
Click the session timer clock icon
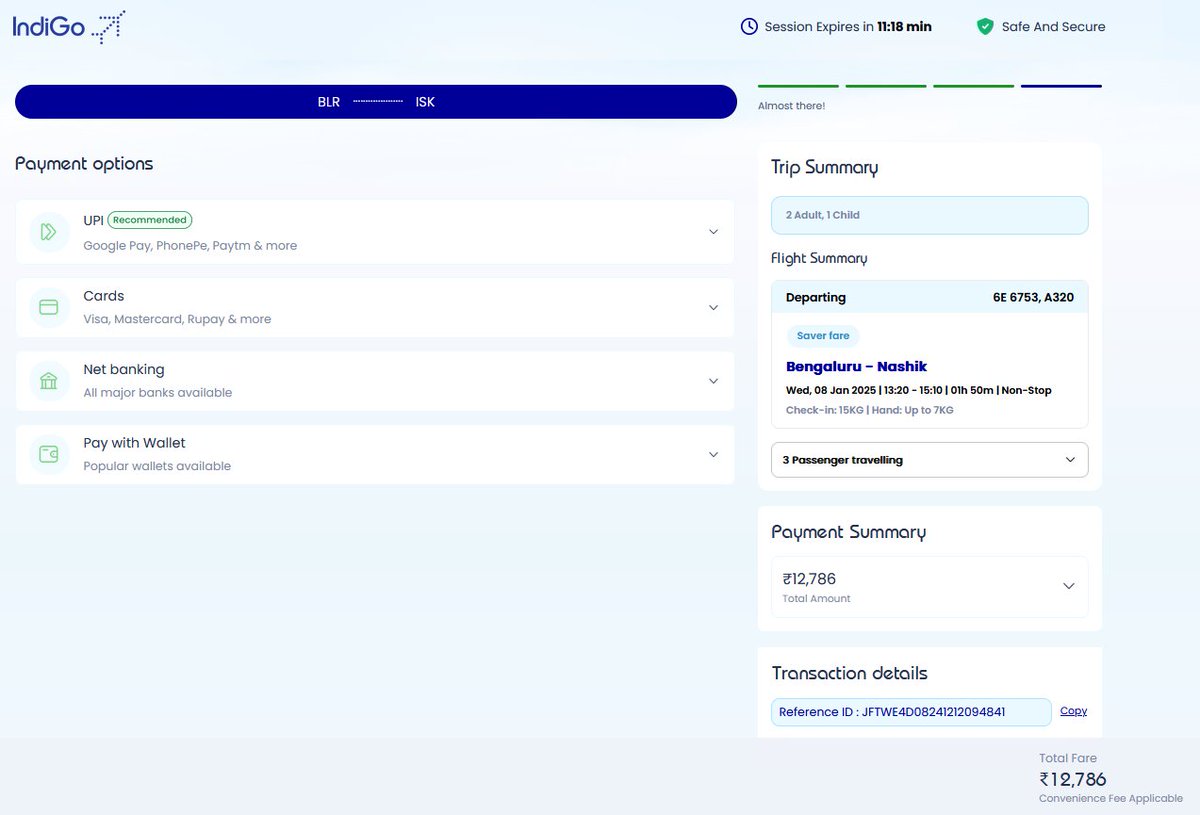tap(749, 27)
